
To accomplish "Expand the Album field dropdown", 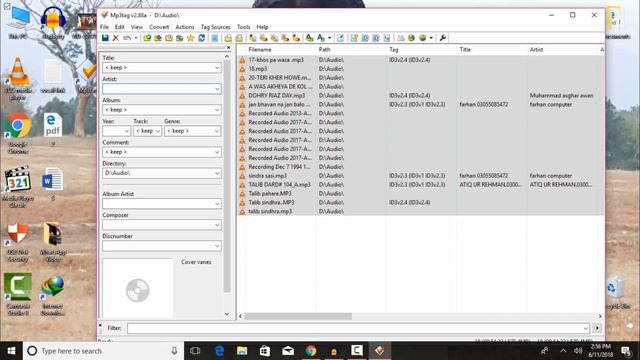I will tap(217, 110).
